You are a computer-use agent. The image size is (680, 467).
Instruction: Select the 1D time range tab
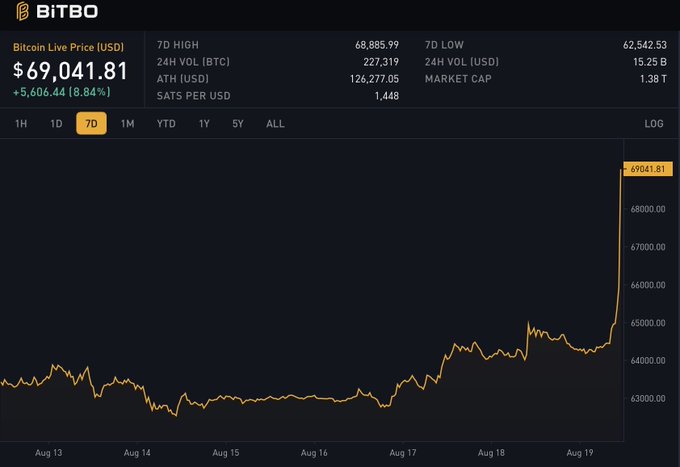pos(56,124)
